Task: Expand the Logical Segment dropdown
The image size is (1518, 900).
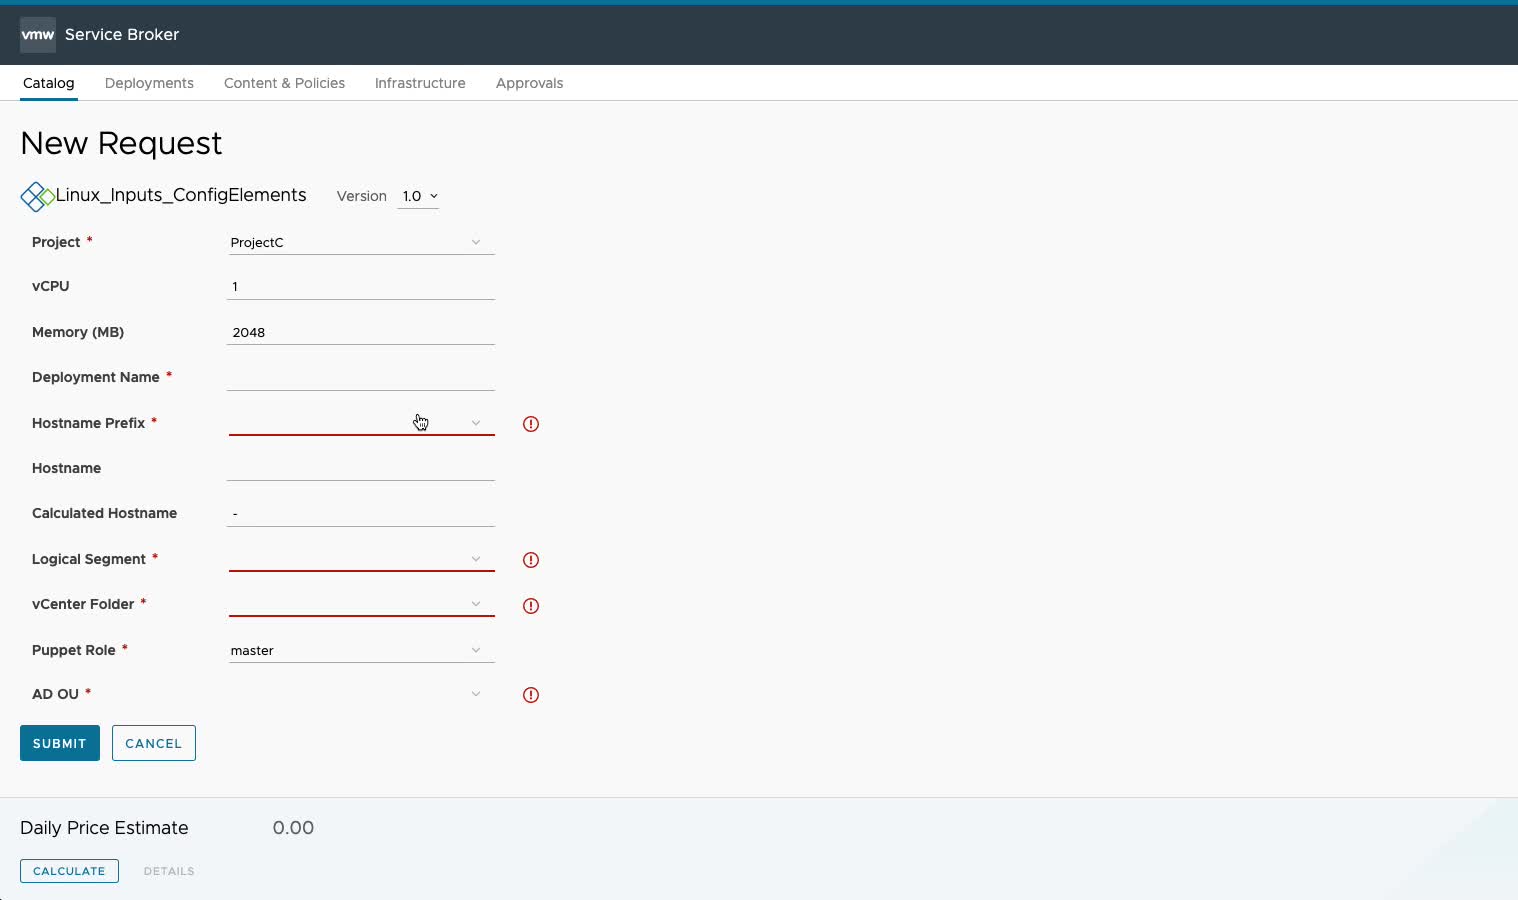Action: pos(361,559)
